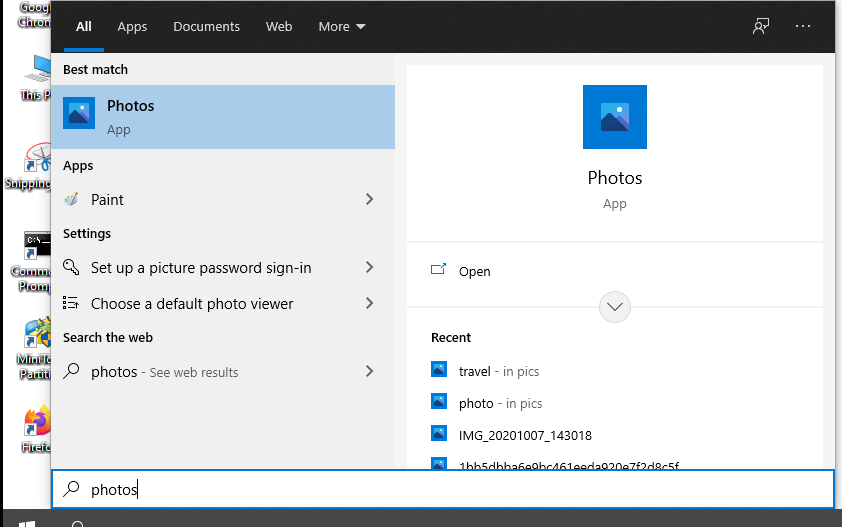This screenshot has height=527, width=842.
Task: Expand the Paint result arrow
Action: tap(369, 199)
